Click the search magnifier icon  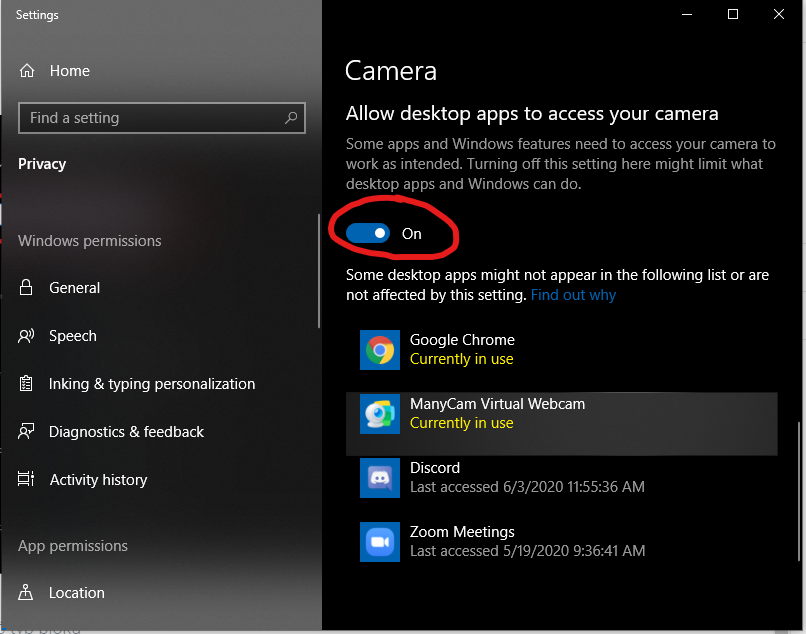291,118
